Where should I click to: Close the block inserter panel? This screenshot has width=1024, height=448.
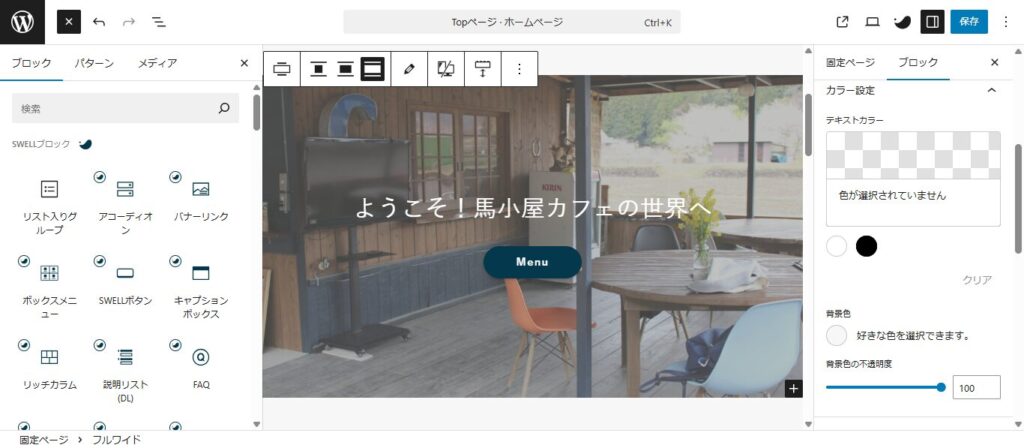(244, 63)
